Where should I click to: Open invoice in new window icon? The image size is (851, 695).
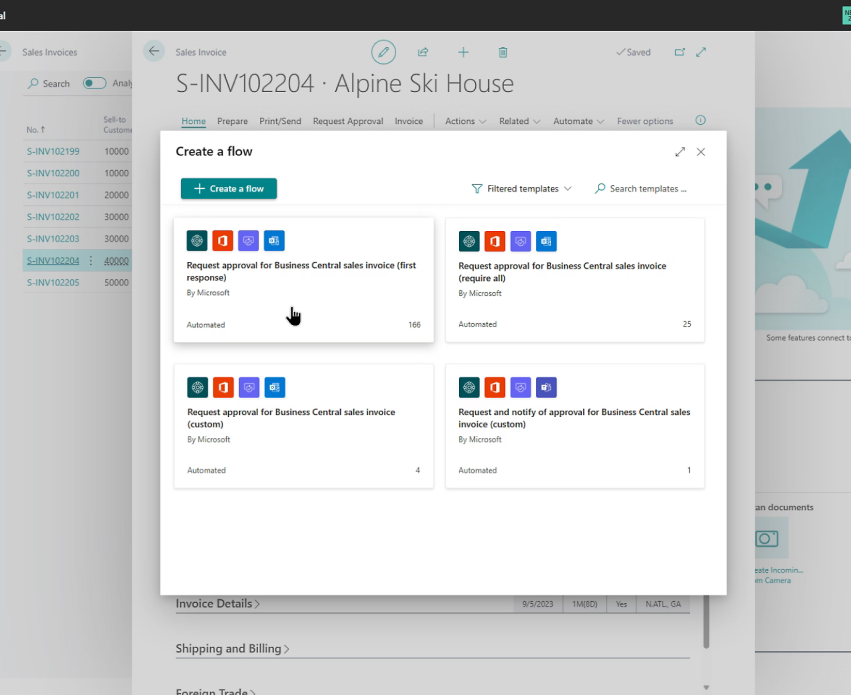click(679, 52)
